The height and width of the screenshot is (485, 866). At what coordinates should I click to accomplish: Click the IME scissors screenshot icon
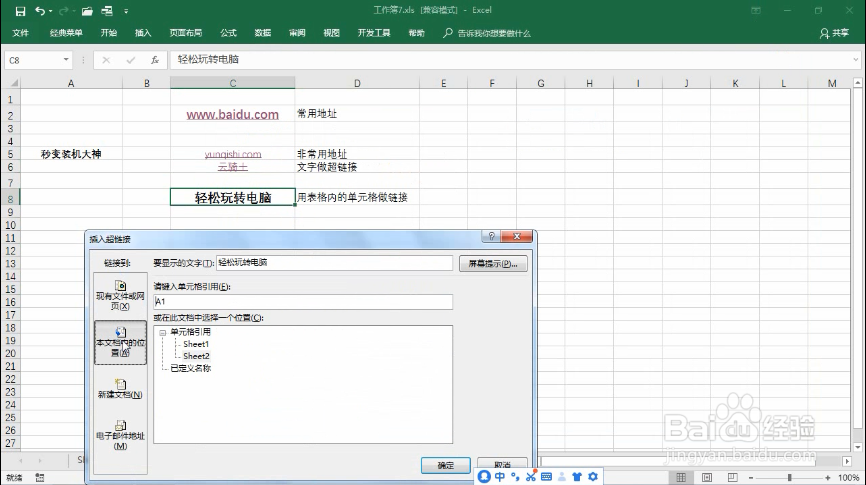(x=531, y=477)
